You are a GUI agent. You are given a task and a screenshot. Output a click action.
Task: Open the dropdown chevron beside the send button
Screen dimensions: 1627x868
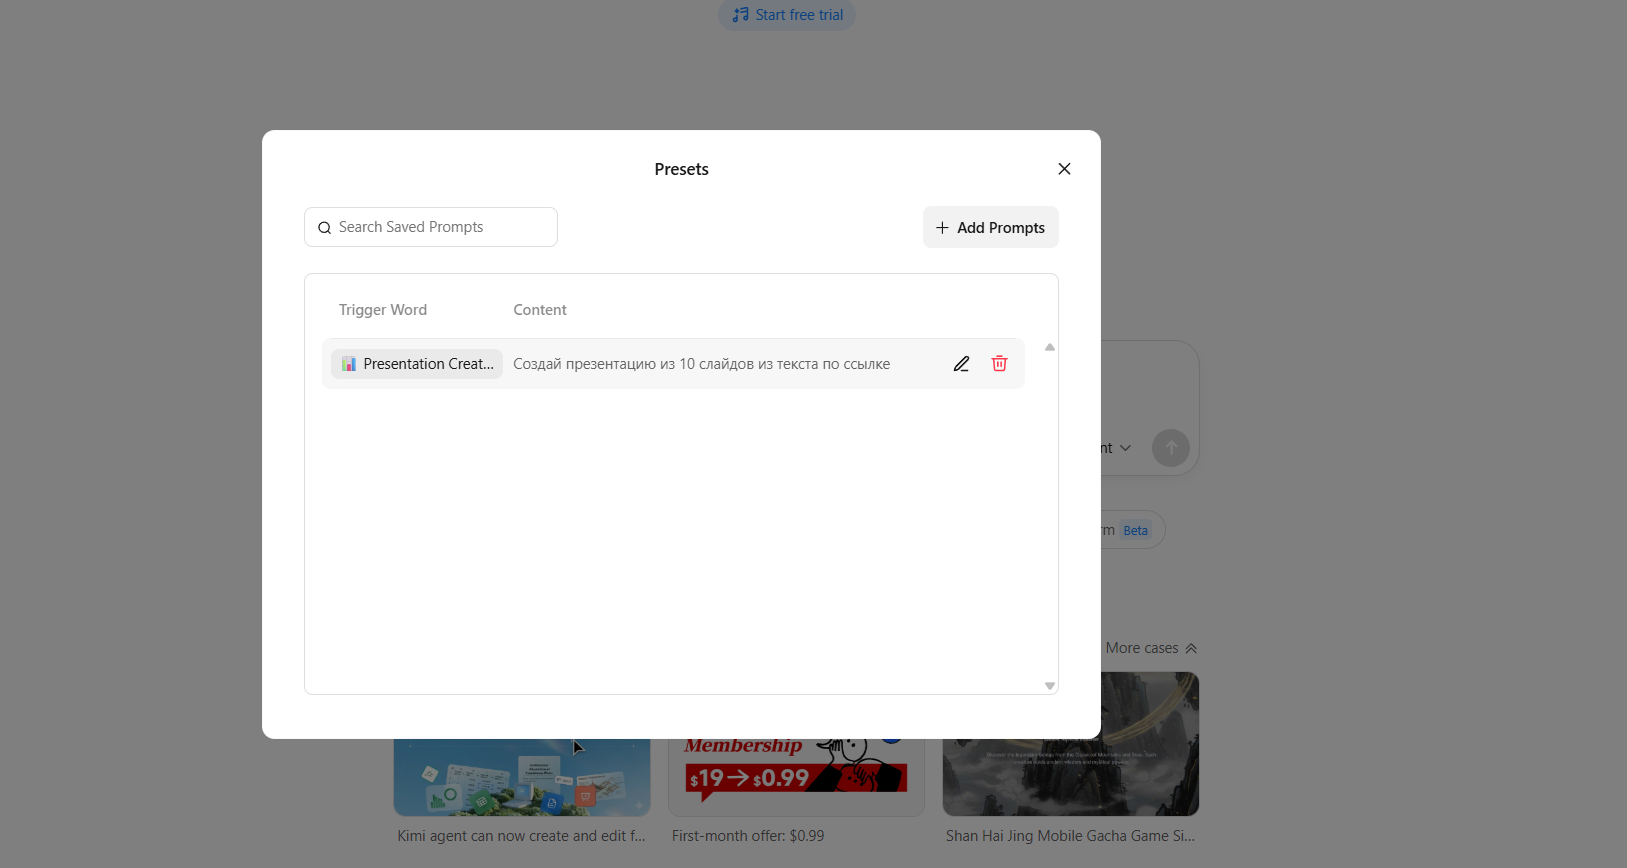point(1125,448)
